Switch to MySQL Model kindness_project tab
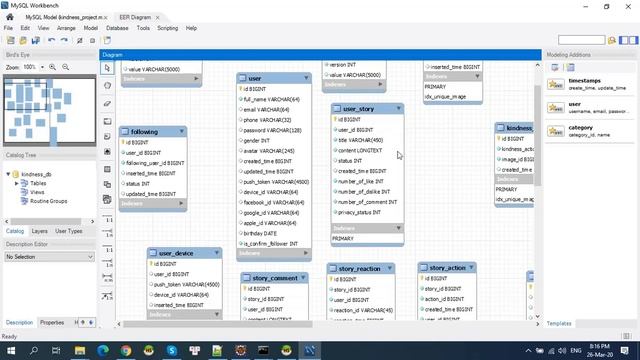 (64, 17)
